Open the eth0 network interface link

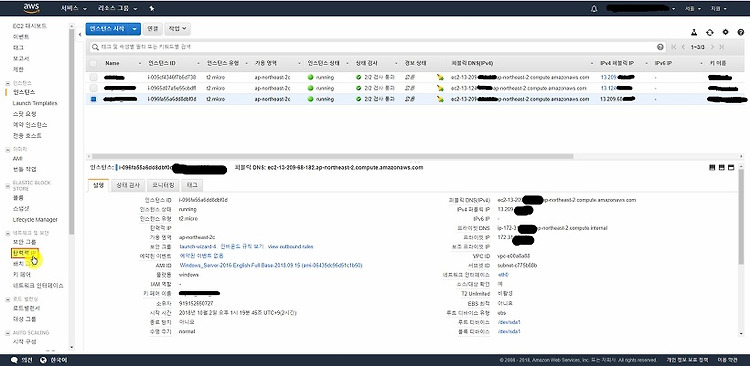click(503, 275)
